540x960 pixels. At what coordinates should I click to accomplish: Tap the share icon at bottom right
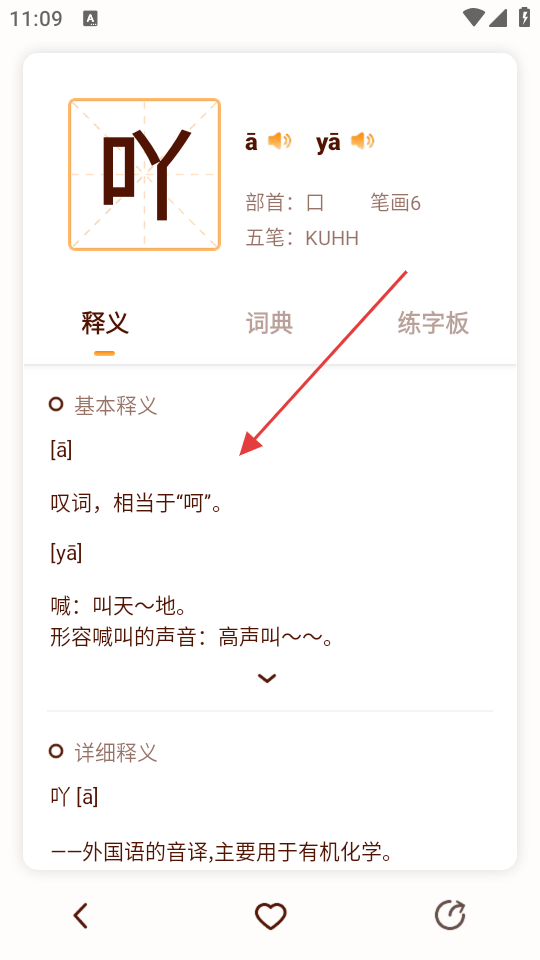[451, 916]
